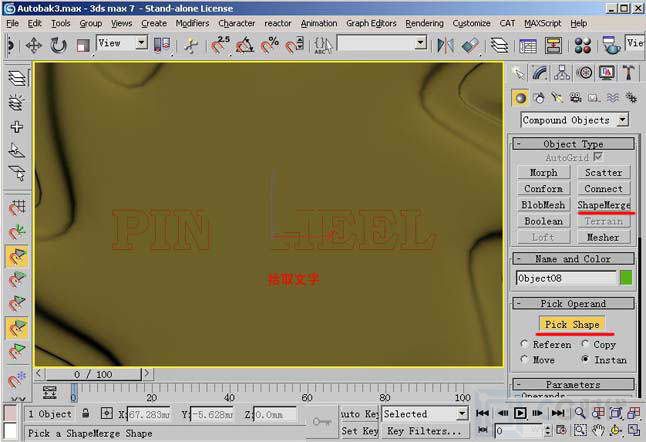This screenshot has height=442, width=646.
Task: Open the Graph Editors menu
Action: (371, 23)
